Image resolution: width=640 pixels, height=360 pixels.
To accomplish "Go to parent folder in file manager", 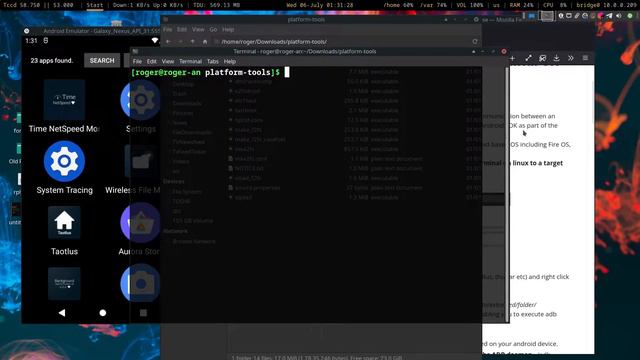I will pyautogui.click(x=193, y=42).
